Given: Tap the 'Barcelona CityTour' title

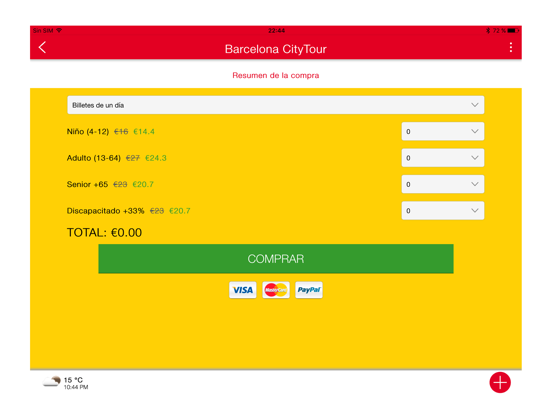Looking at the screenshot, I should 276,49.
